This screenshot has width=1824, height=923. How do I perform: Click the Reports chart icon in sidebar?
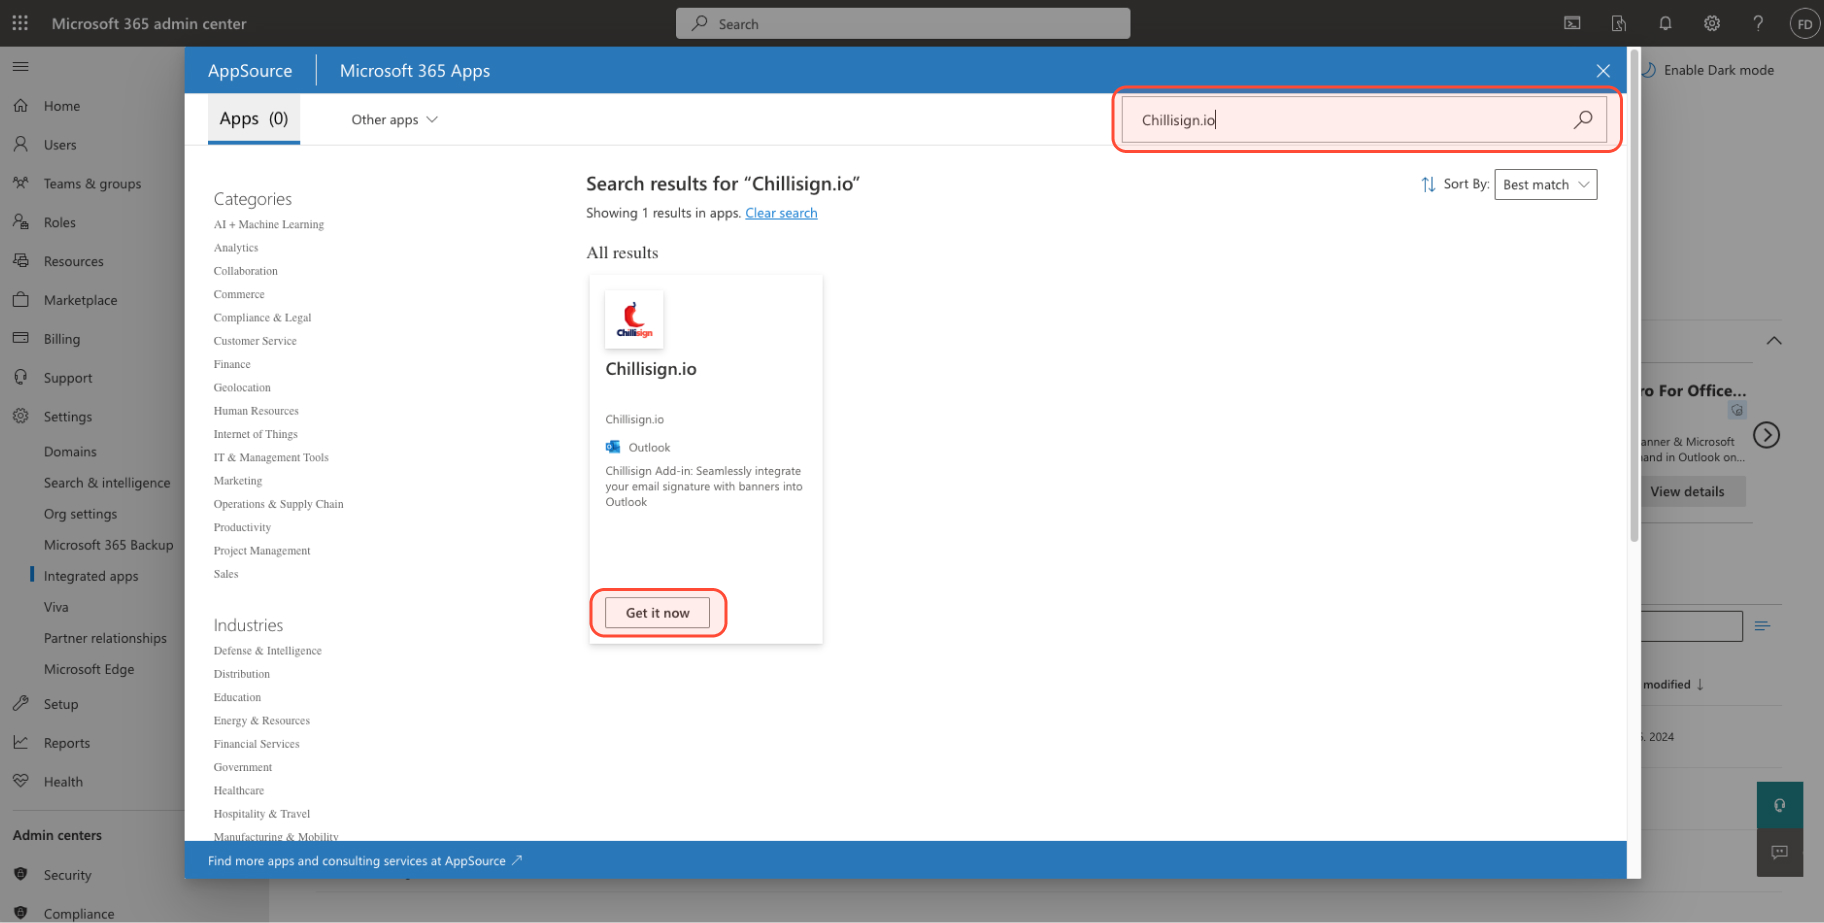coord(20,742)
